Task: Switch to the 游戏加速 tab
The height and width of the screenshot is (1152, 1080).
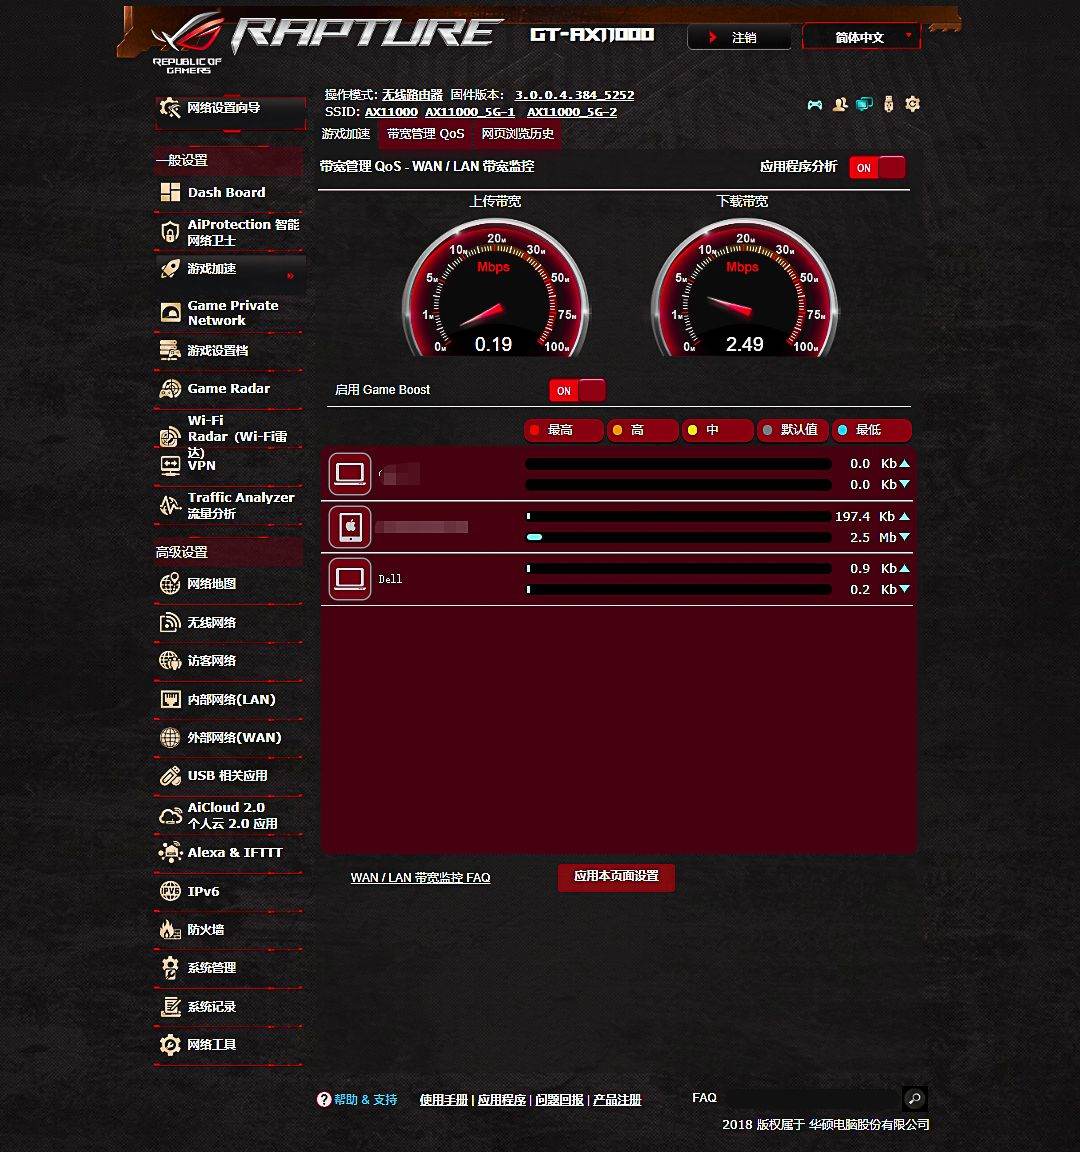Action: (x=346, y=134)
